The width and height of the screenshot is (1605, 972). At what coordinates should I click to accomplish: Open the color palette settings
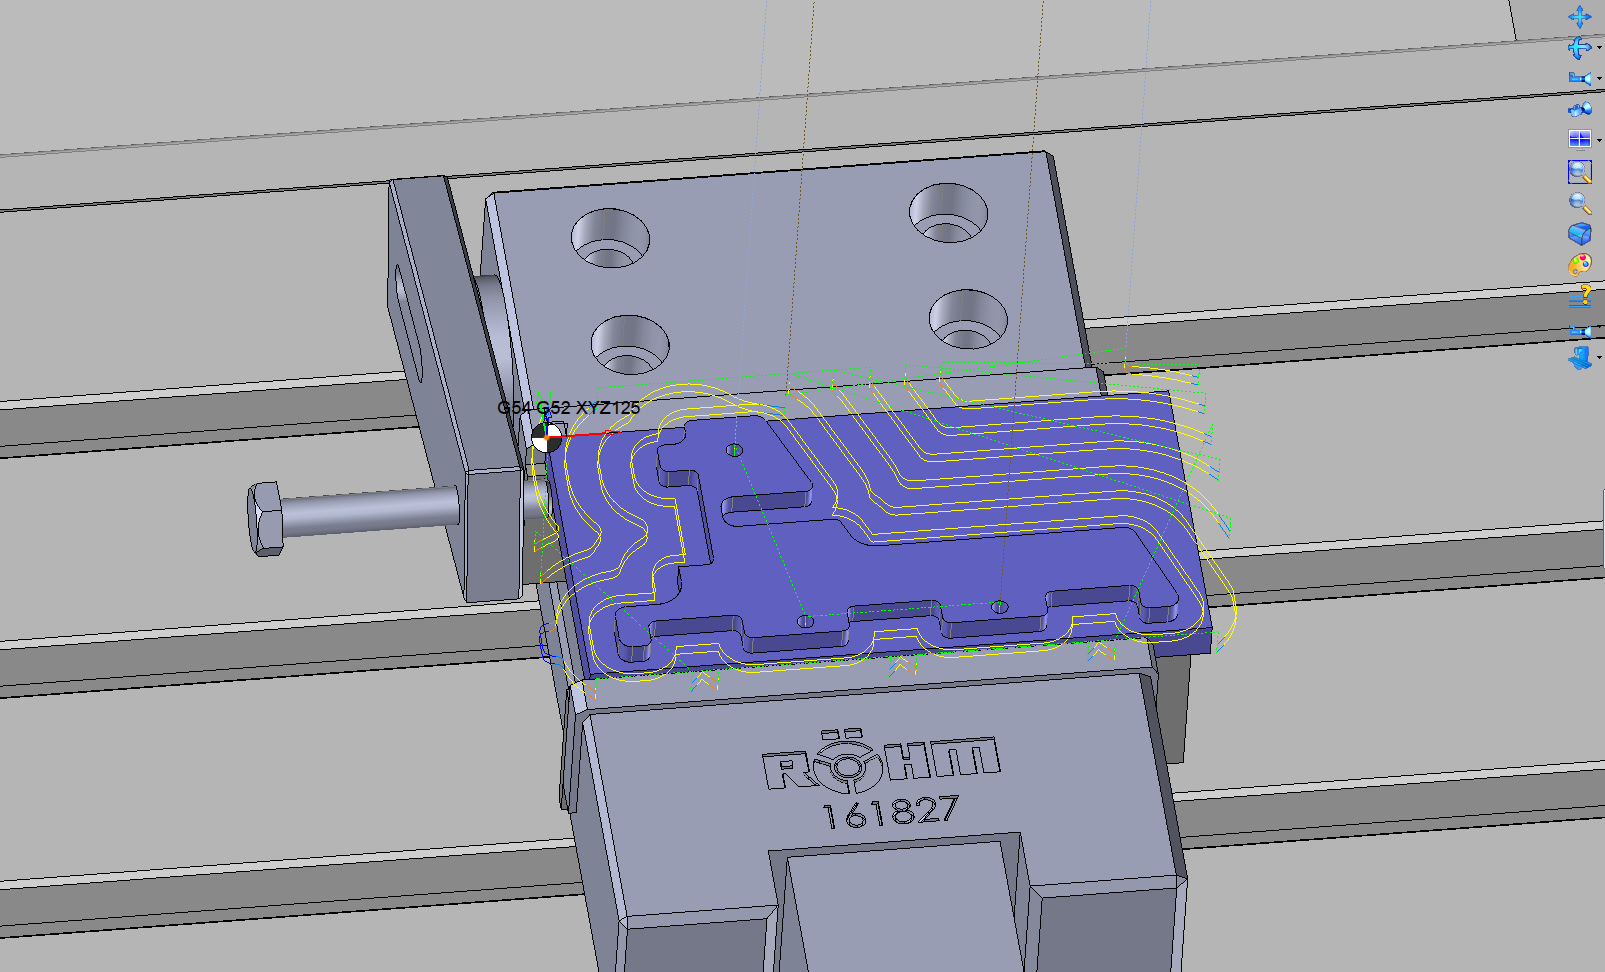(x=1579, y=265)
